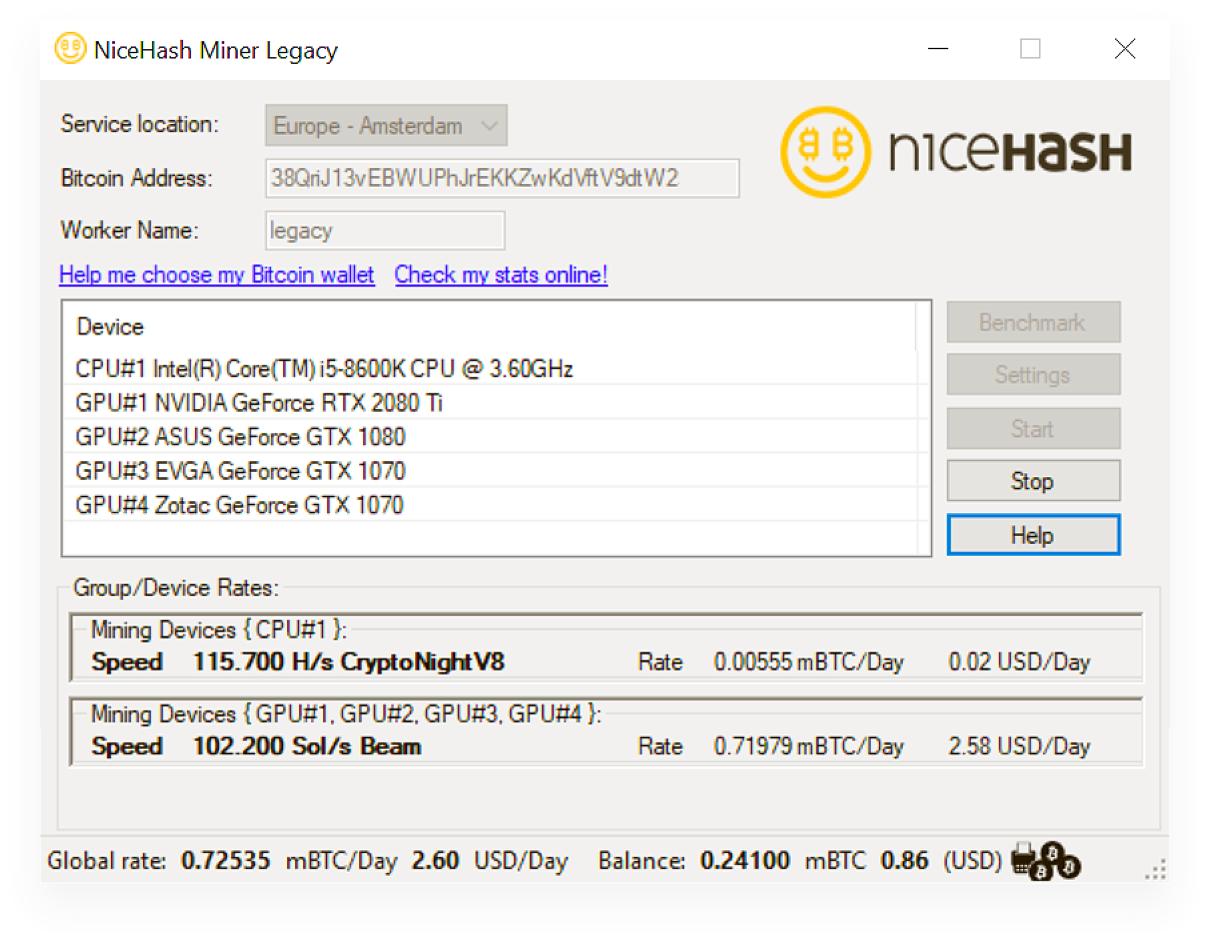Minimize the NiceHash Miner Legacy window
1210x944 pixels.
coord(938,49)
